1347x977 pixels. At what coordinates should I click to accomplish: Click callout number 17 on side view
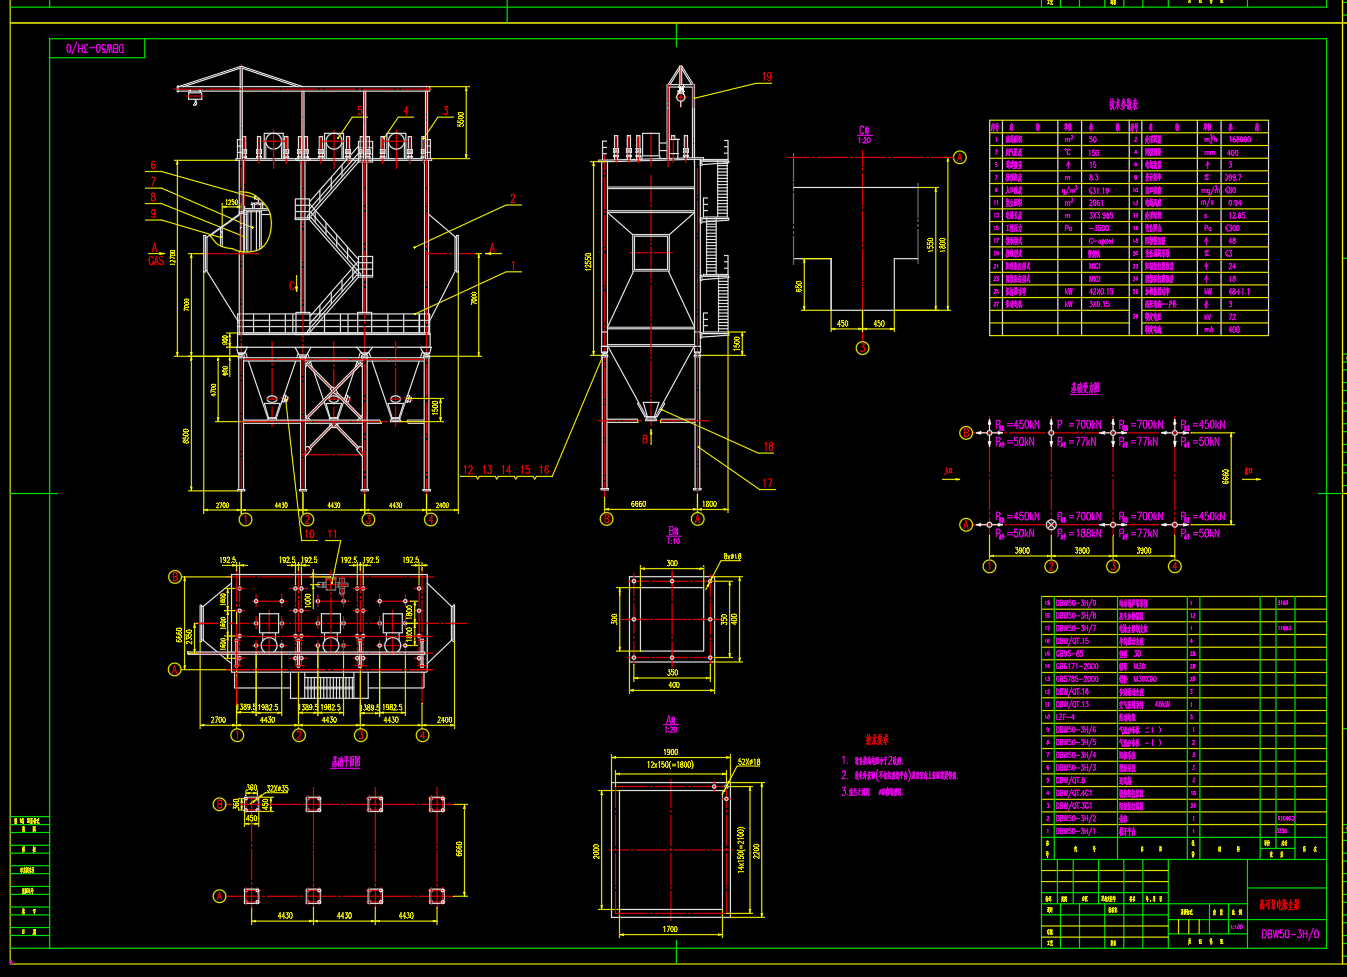click(x=767, y=483)
